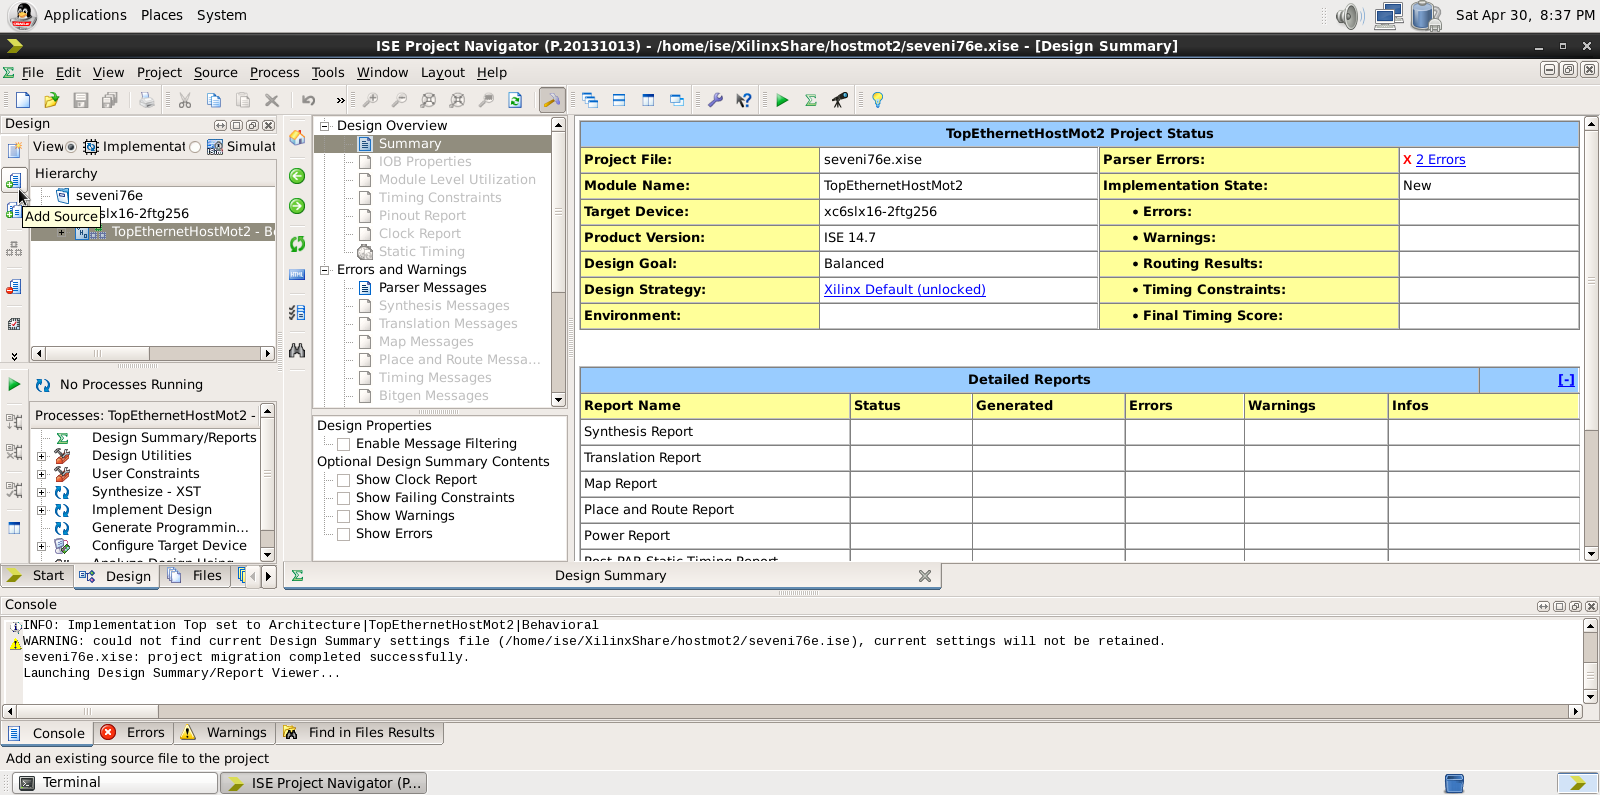Click the green reload icon in summary sidebar
The width and height of the screenshot is (1600, 795).
click(x=297, y=244)
